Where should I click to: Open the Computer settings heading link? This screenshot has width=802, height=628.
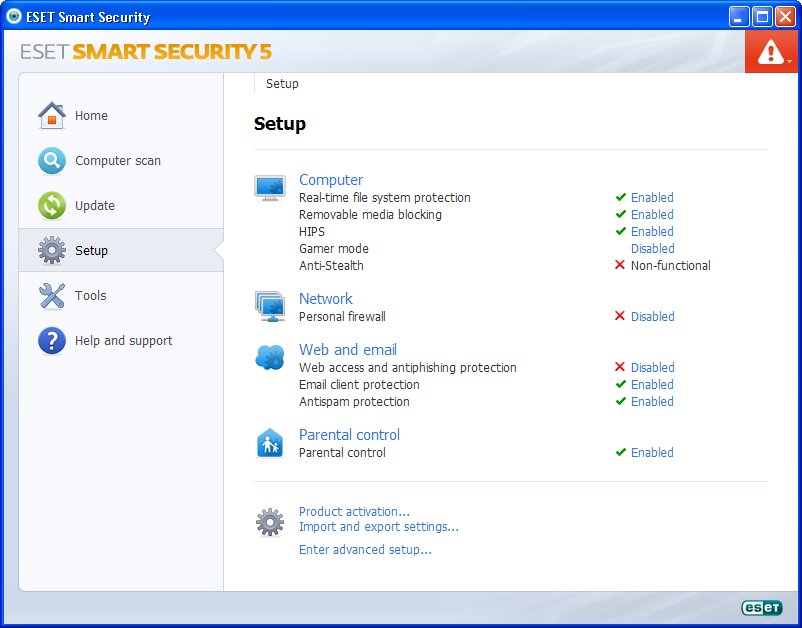[331, 180]
